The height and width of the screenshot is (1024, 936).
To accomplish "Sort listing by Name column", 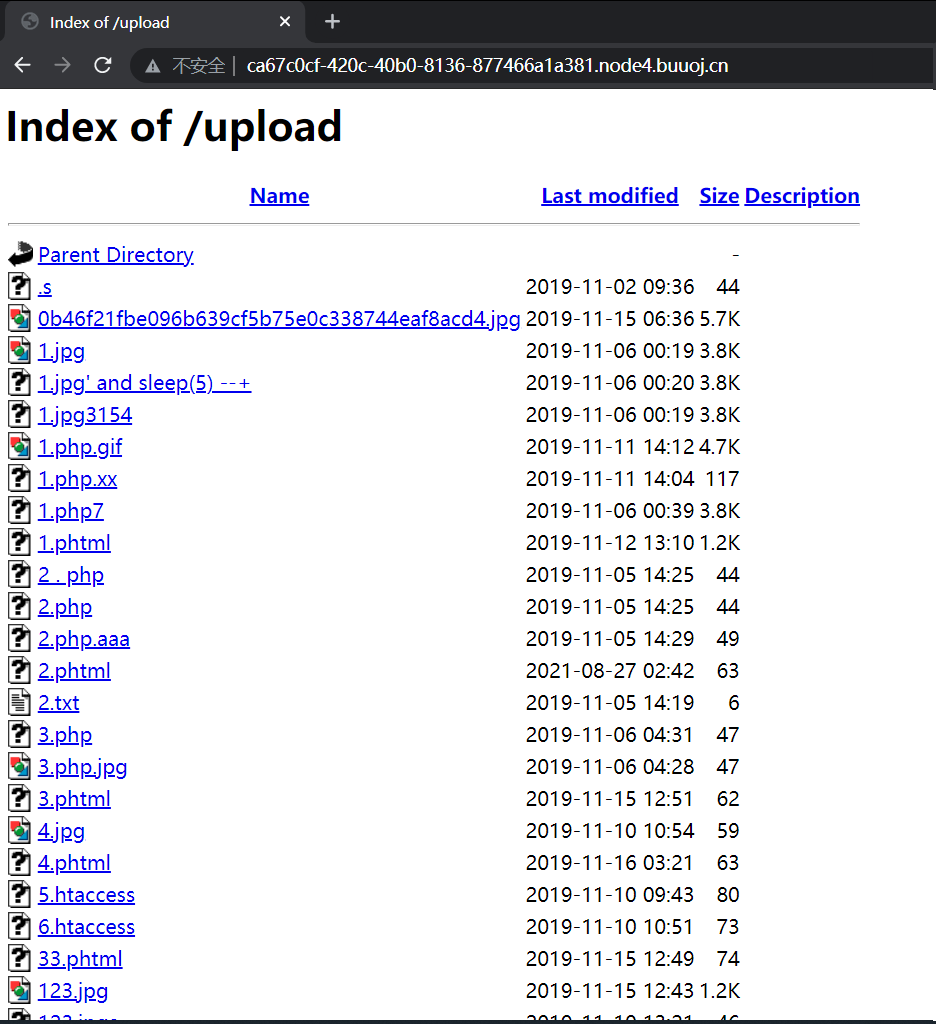I will click(x=280, y=196).
